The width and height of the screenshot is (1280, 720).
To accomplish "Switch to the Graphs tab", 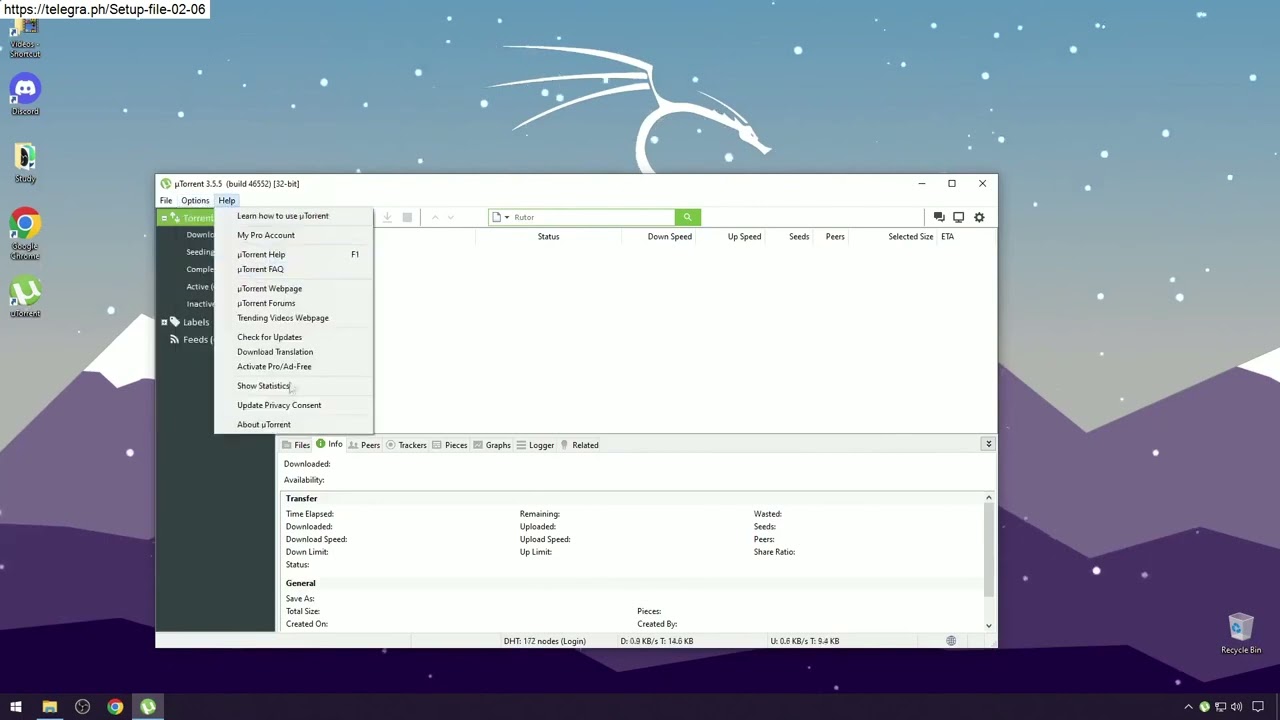I will 492,445.
